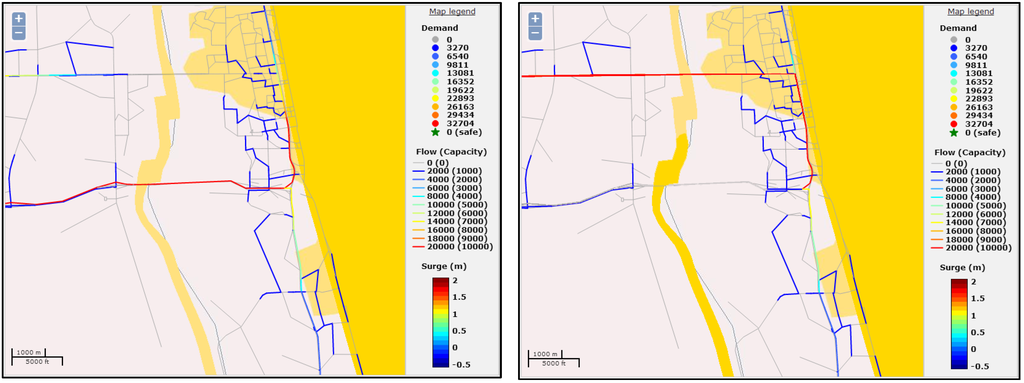
Task: Select orange 26163 demand dot, left legend
Action: [x=436, y=106]
